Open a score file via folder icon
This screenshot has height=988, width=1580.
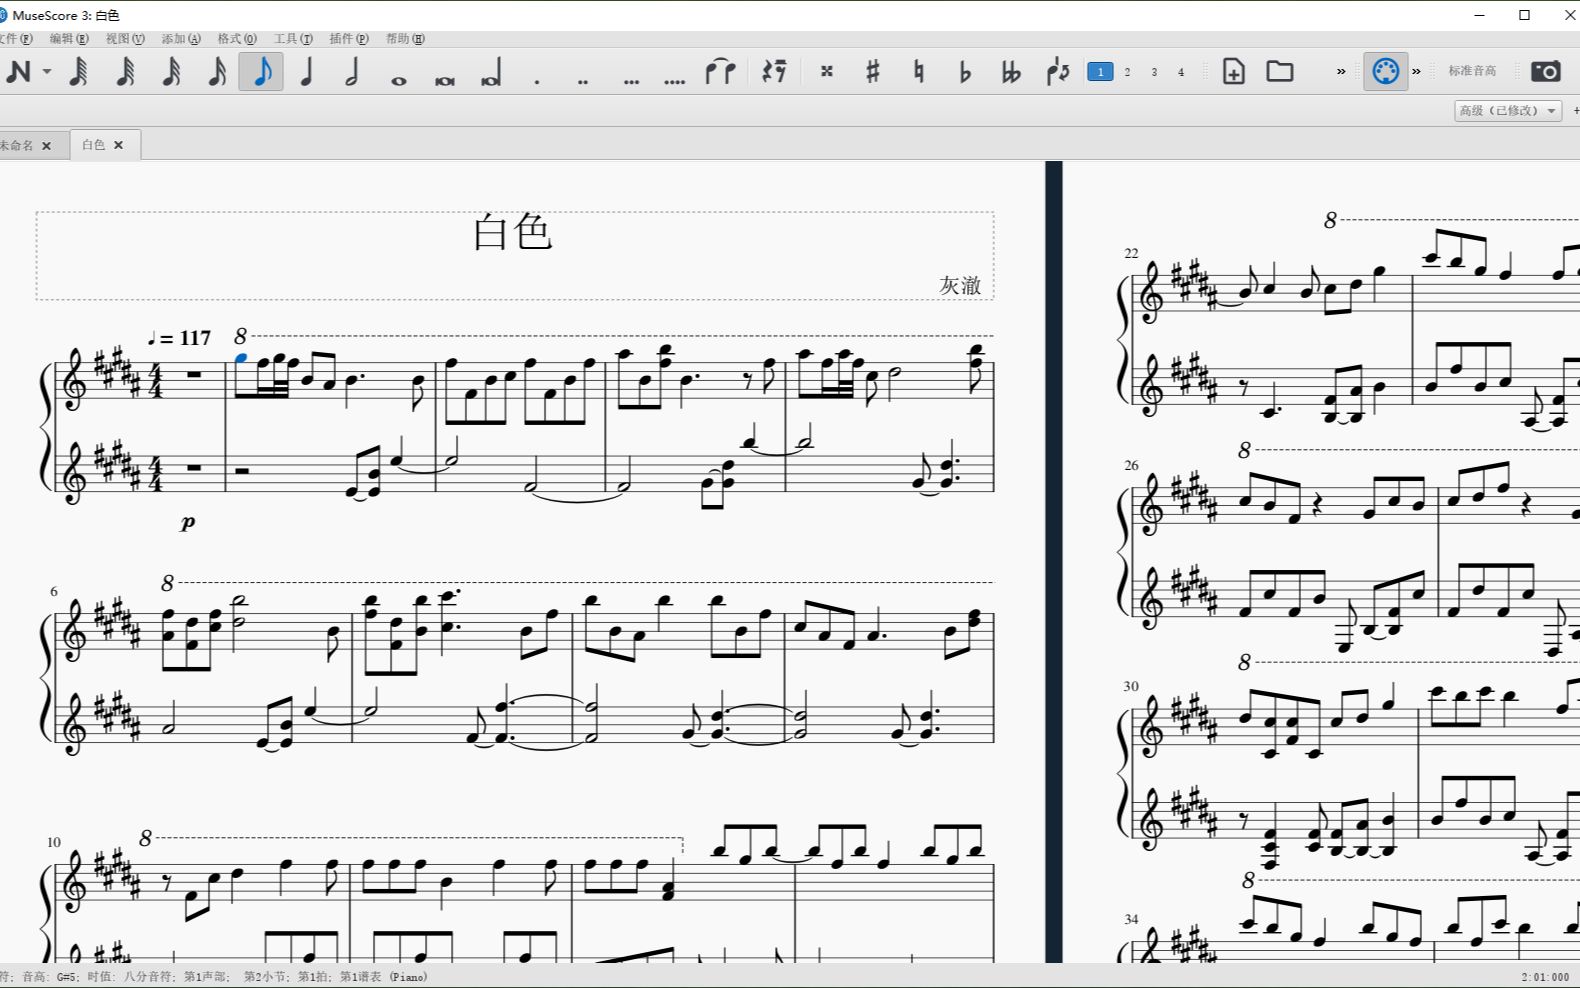point(1280,72)
